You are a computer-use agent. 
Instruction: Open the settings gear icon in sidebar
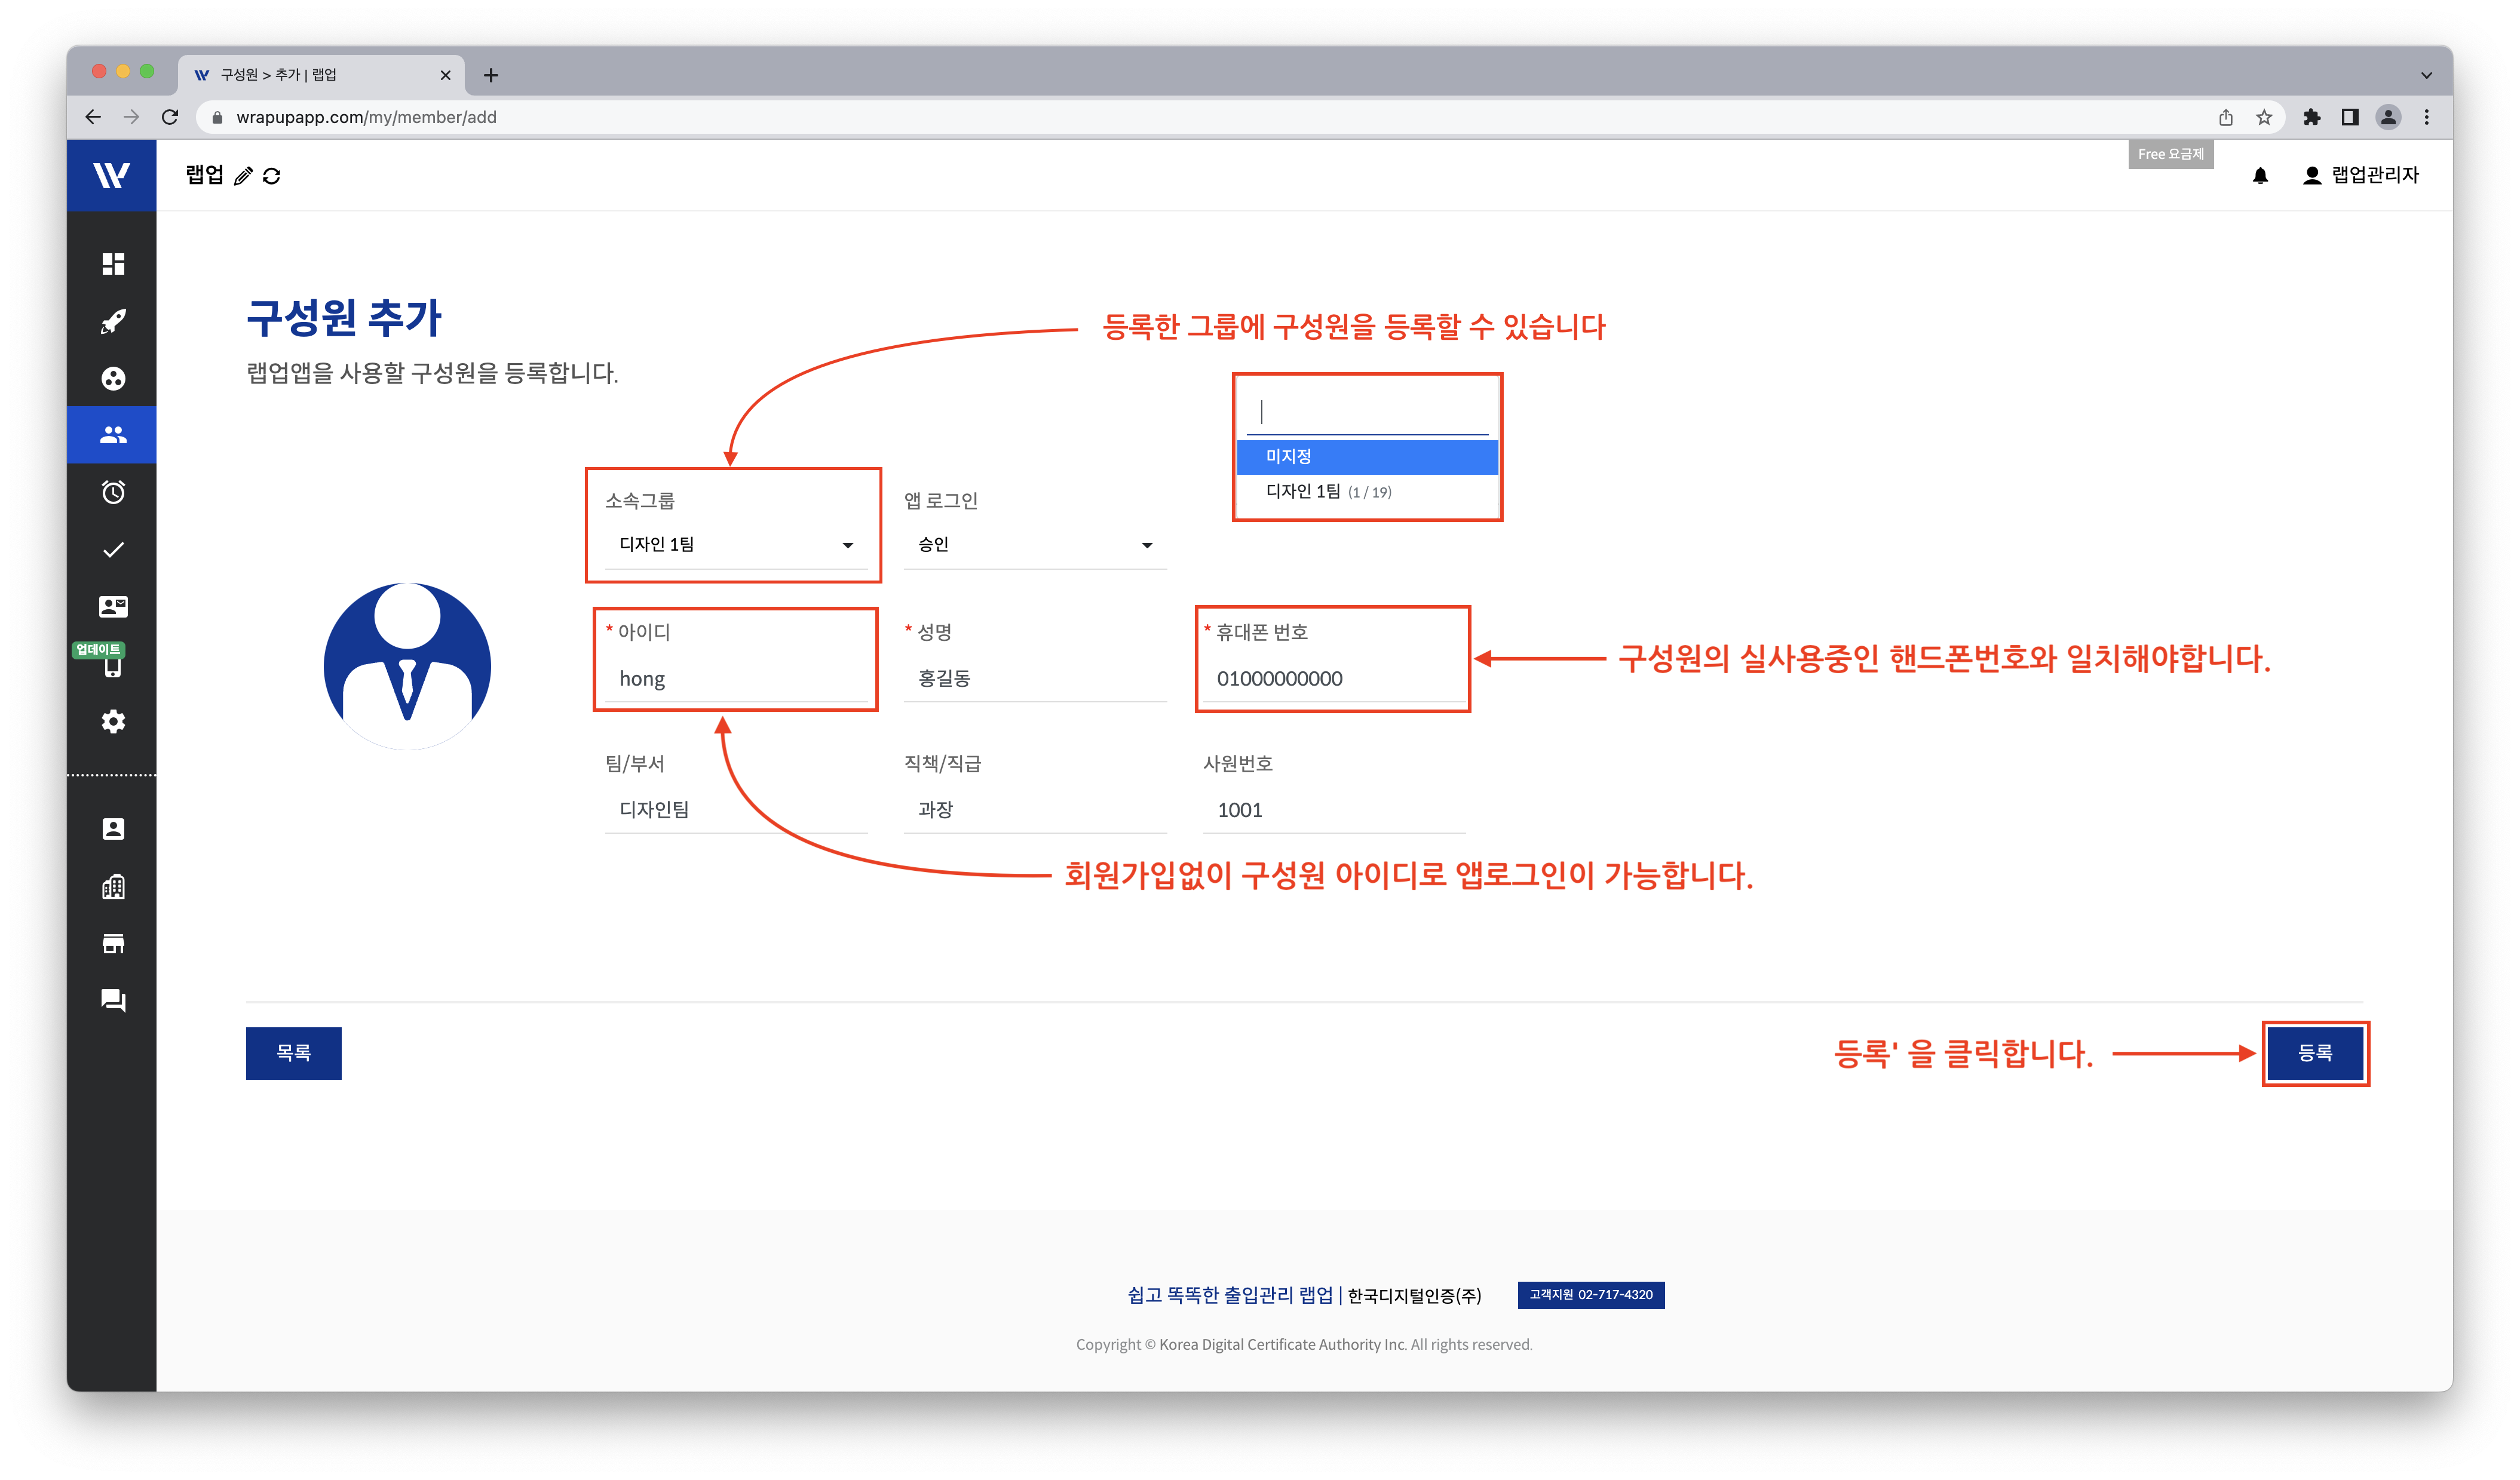pyautogui.click(x=113, y=721)
